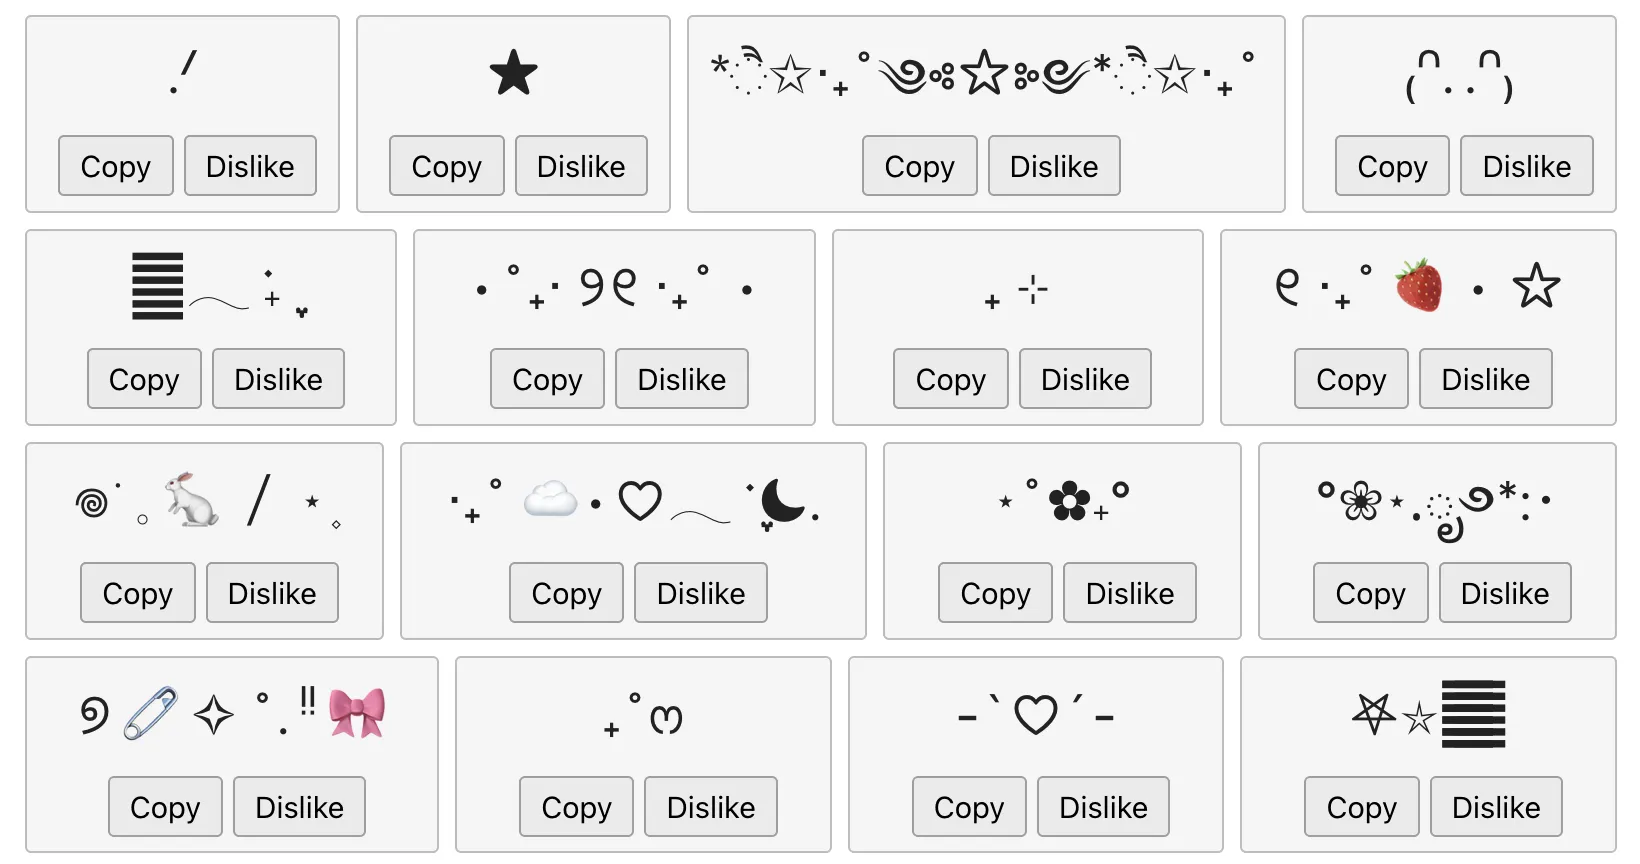
Task: Copy the cloud, heart and moon combo
Action: [x=566, y=593]
